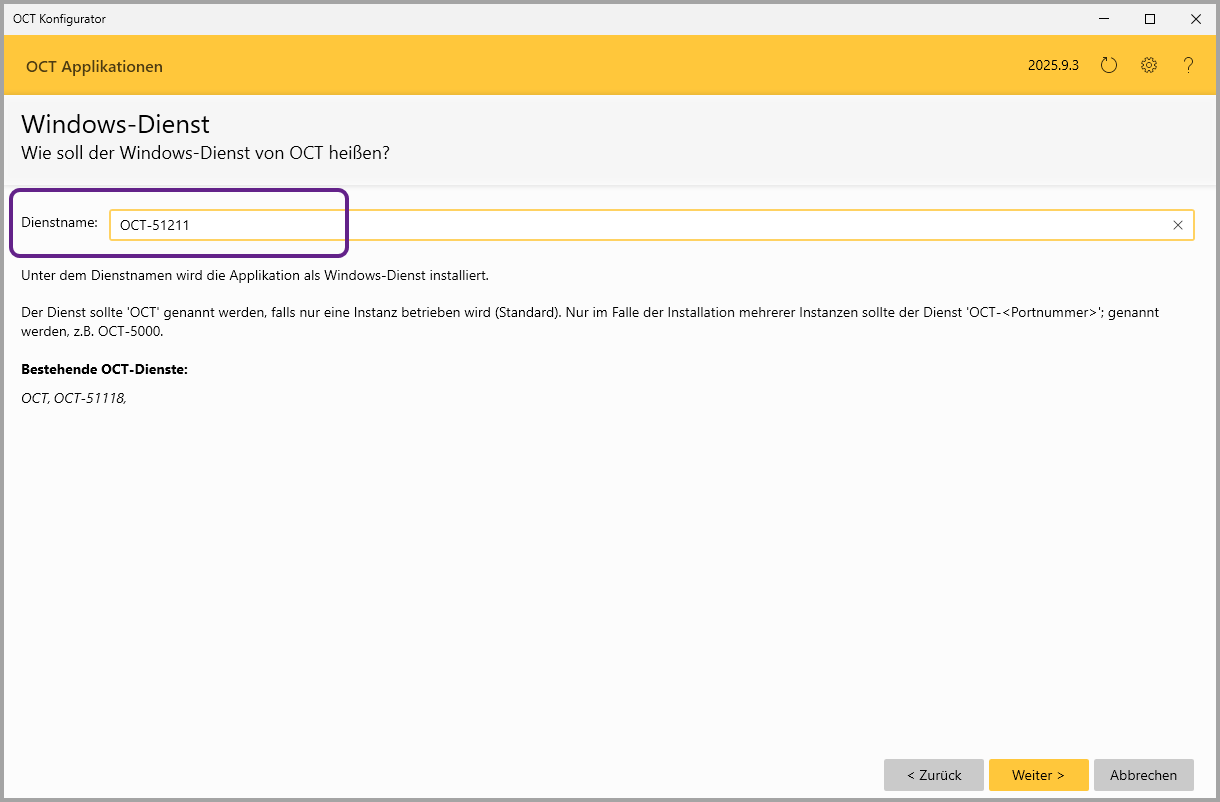Proceed by clicking Weiter

[1038, 775]
